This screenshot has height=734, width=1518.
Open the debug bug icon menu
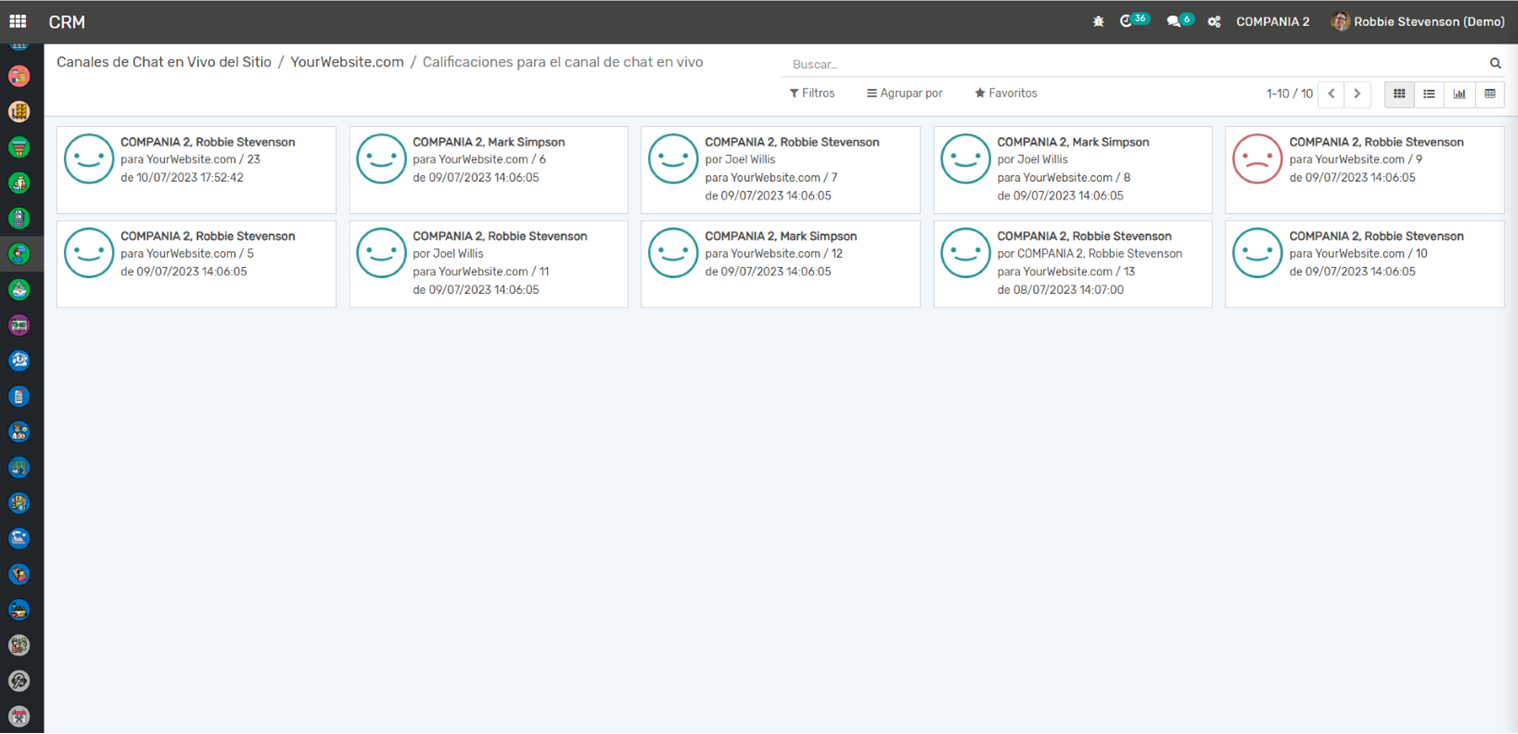1098,21
